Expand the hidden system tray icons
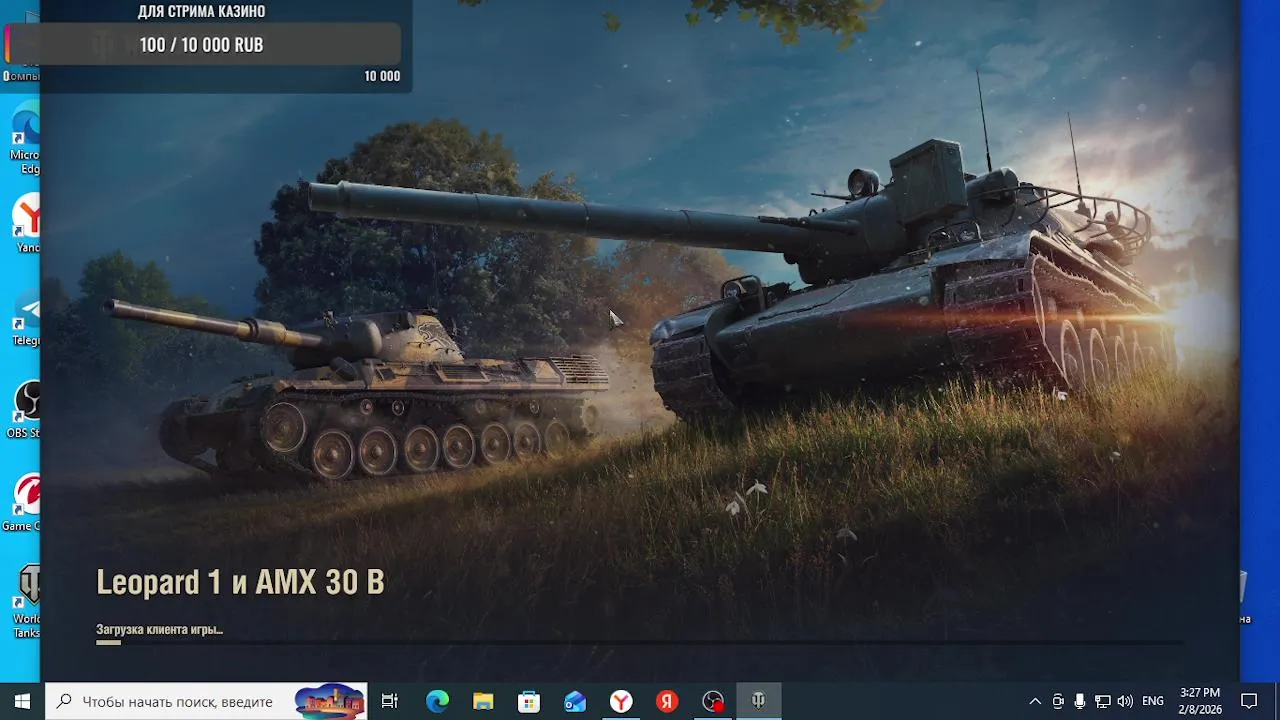 click(x=1035, y=701)
